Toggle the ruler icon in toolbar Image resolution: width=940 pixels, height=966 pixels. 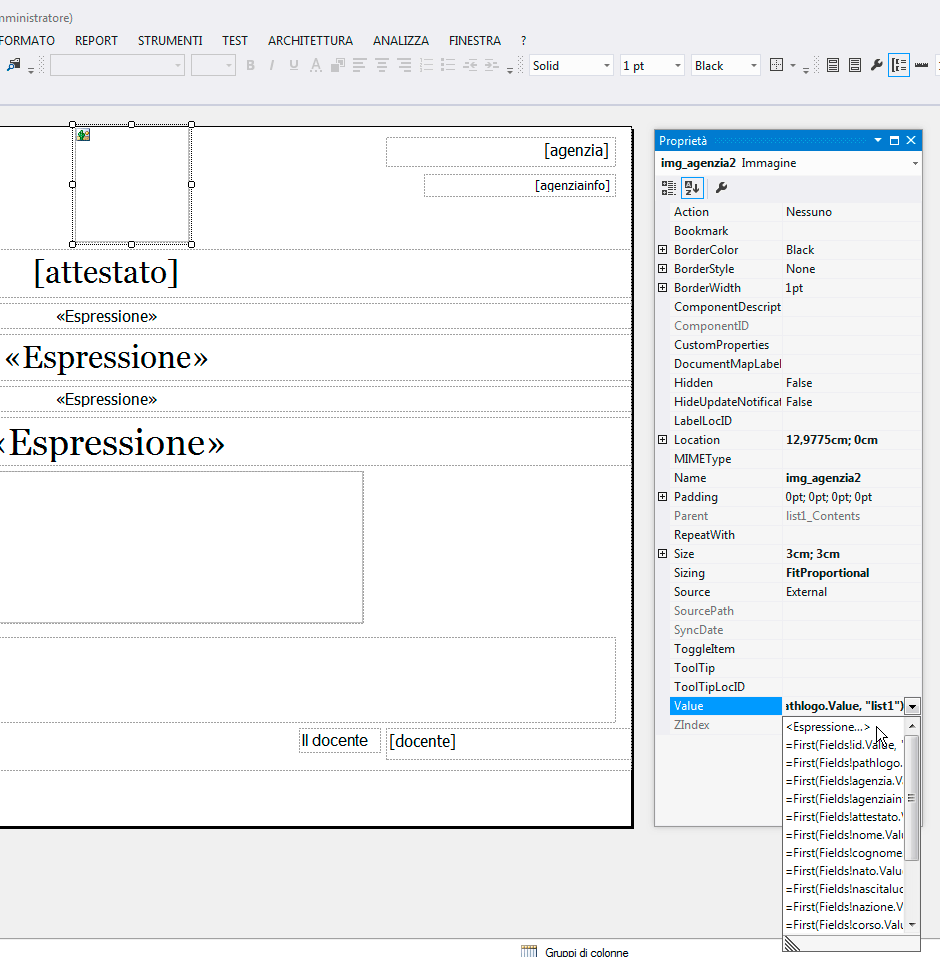[922, 65]
